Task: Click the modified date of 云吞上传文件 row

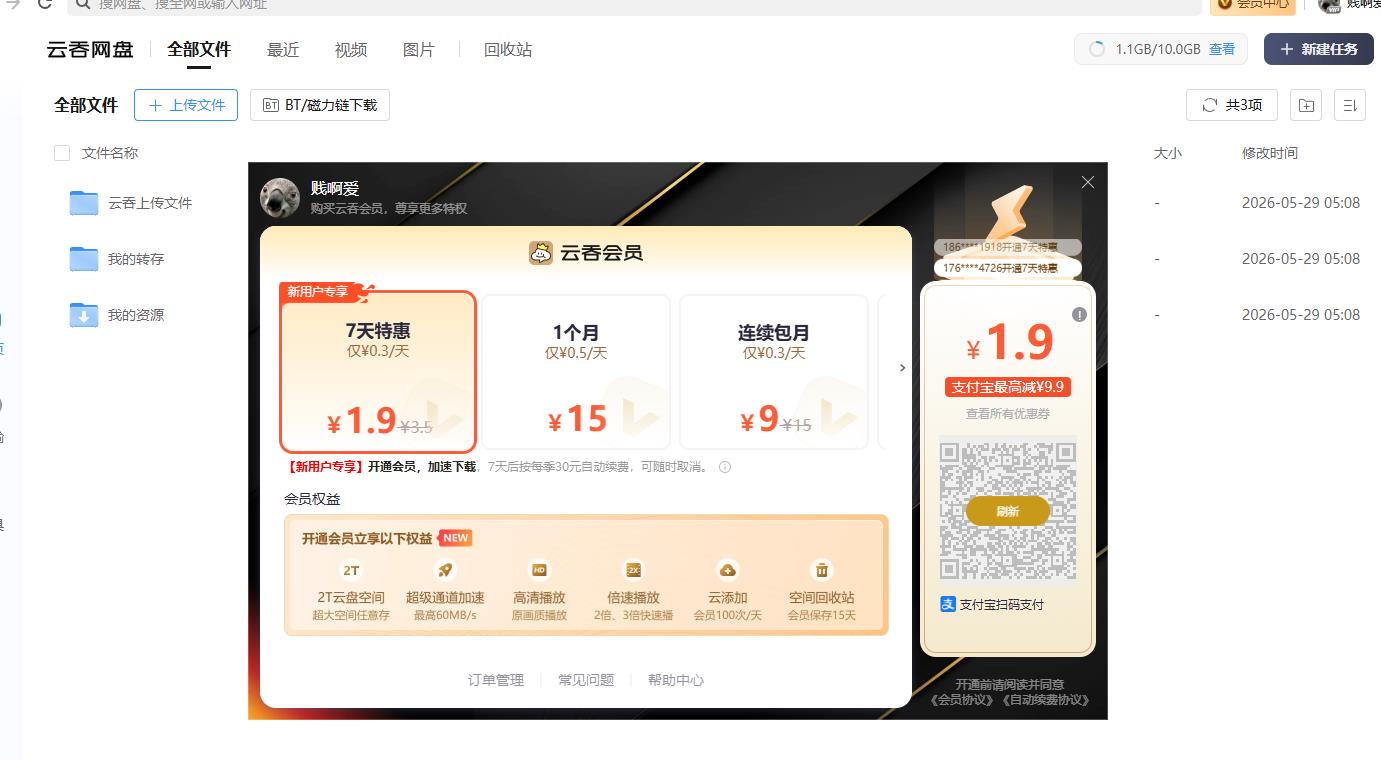Action: pos(1301,203)
